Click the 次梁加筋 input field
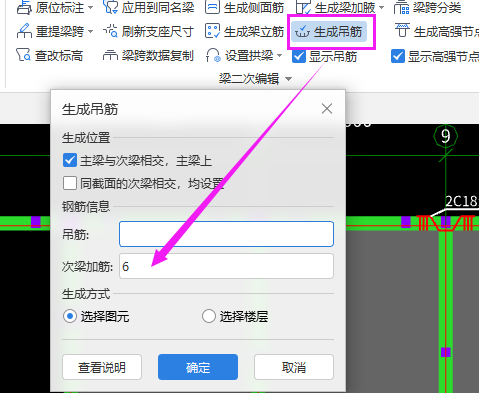 click(226, 266)
